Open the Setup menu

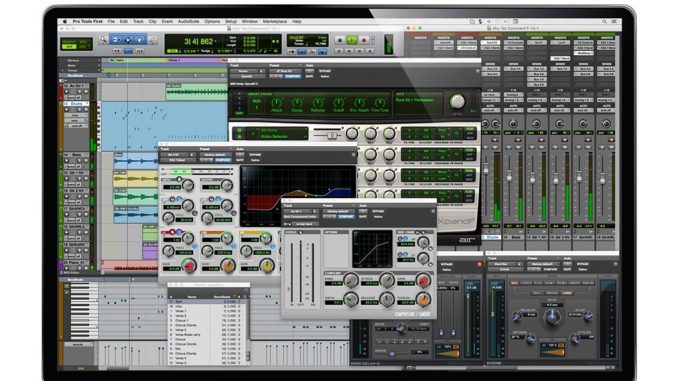tap(231, 21)
